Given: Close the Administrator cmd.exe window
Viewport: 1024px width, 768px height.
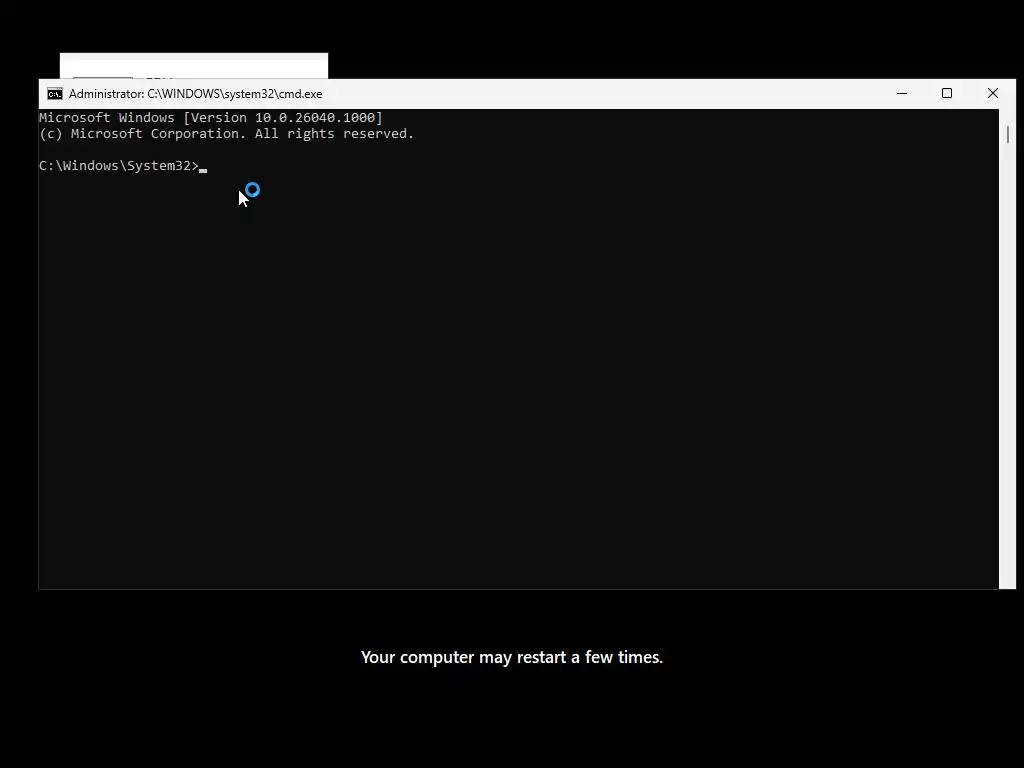Looking at the screenshot, I should (993, 93).
